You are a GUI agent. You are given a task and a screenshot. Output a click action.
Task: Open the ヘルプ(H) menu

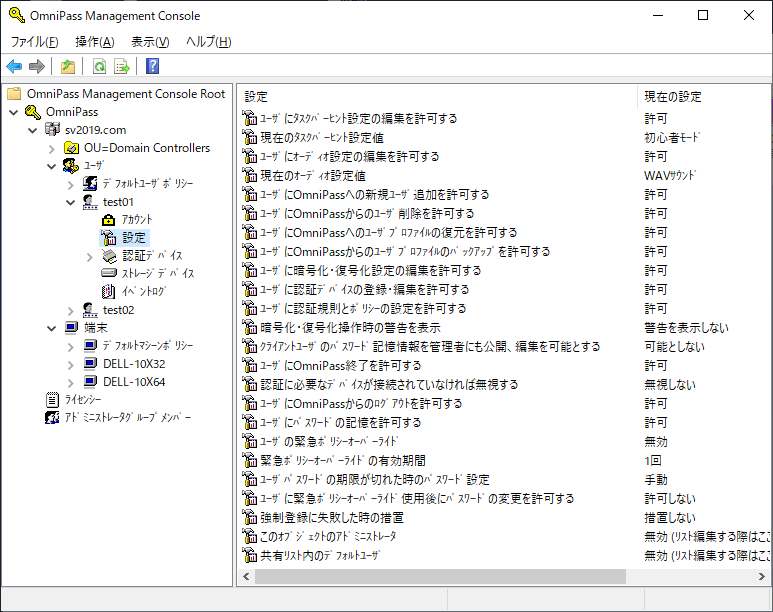(x=209, y=42)
